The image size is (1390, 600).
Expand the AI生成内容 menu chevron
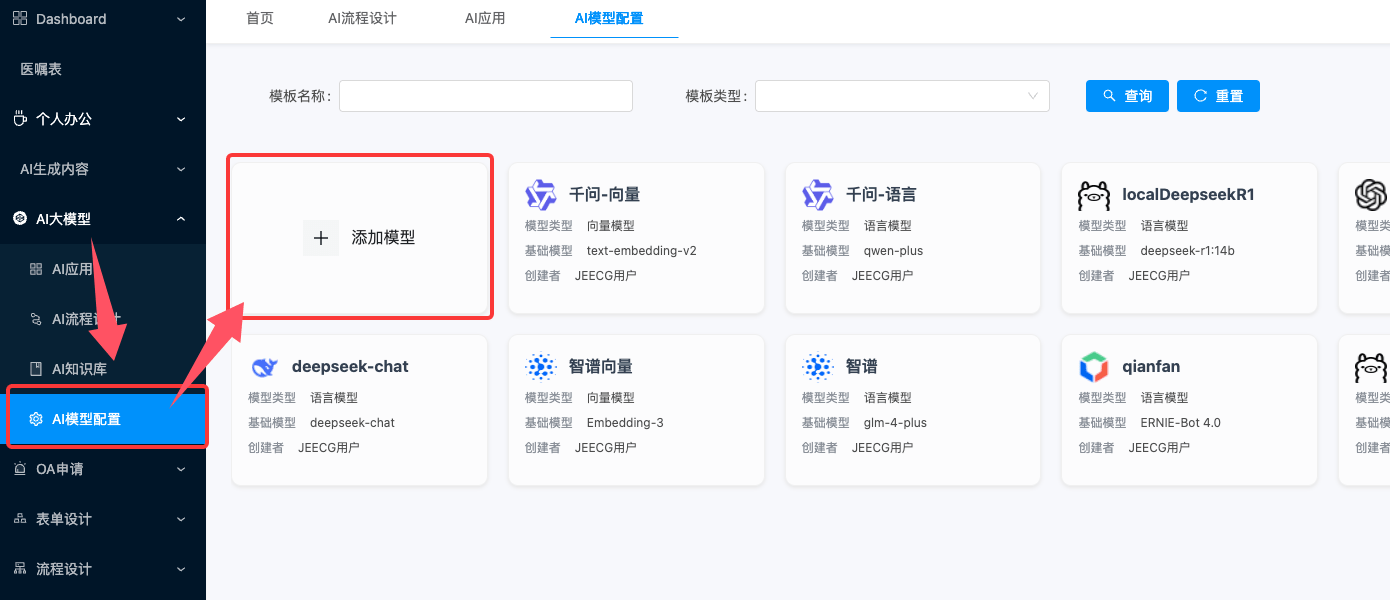pos(181,169)
